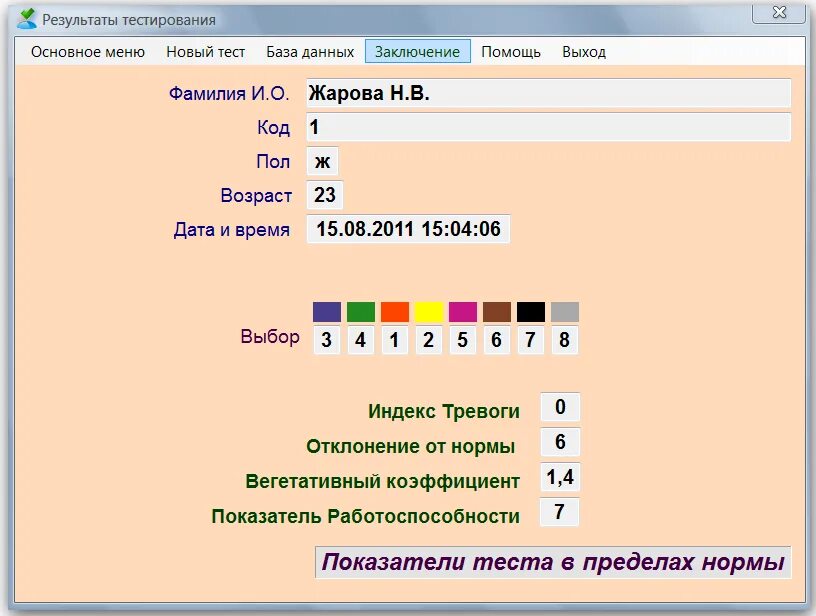The image size is (816, 616).
Task: Click choice number 7 under black swatch
Action: tap(530, 340)
